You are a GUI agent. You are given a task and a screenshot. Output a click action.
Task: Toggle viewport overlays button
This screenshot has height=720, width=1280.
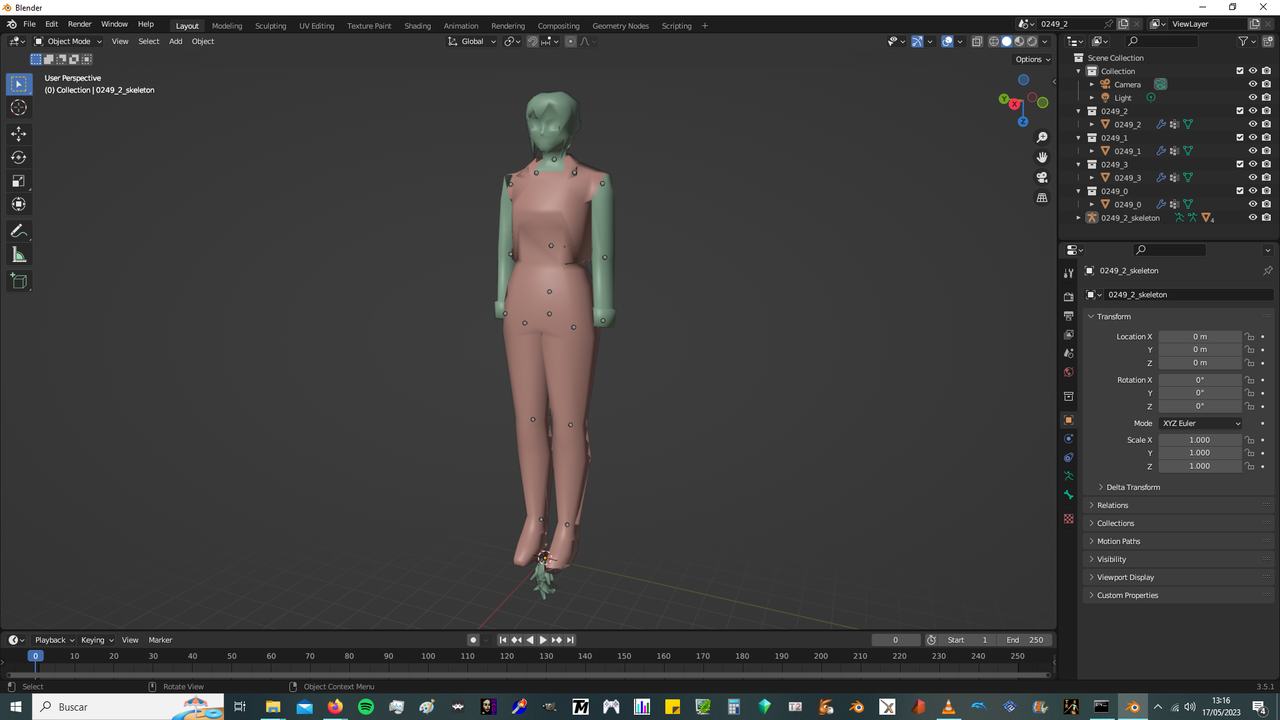[x=947, y=41]
